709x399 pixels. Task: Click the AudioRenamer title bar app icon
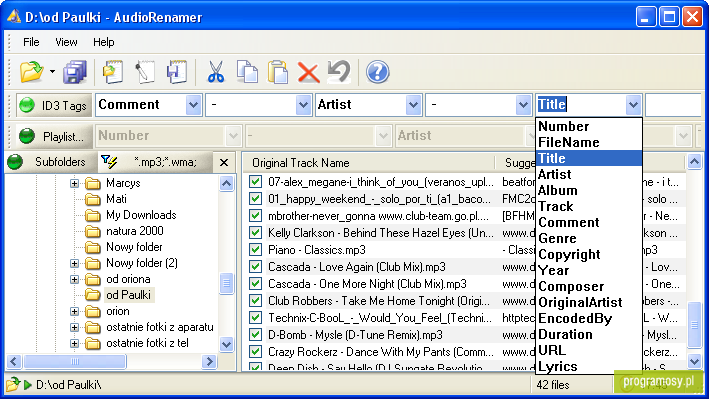pos(14,17)
